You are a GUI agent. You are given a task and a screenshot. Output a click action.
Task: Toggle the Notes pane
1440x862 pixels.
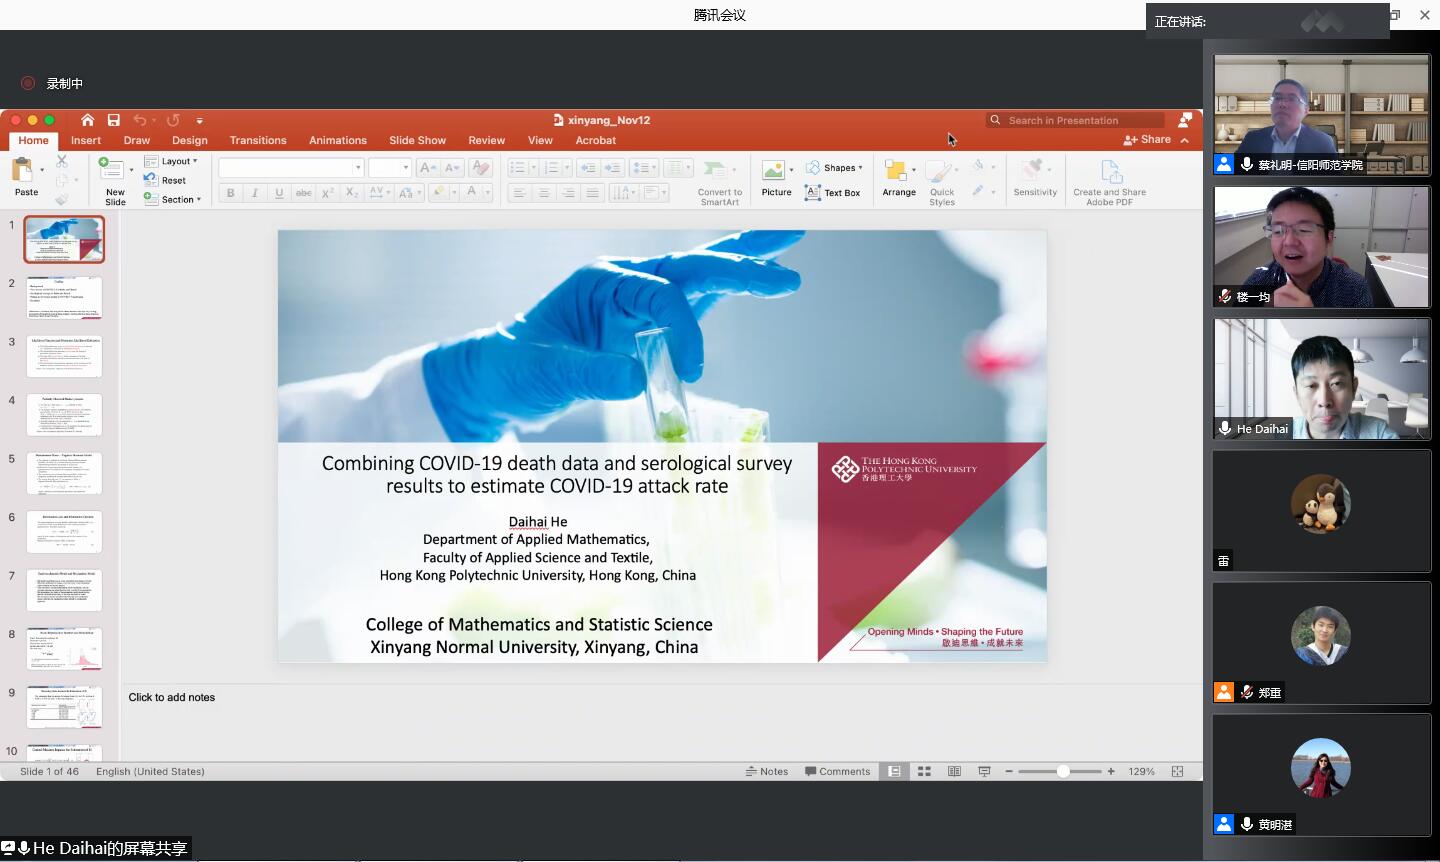(767, 771)
